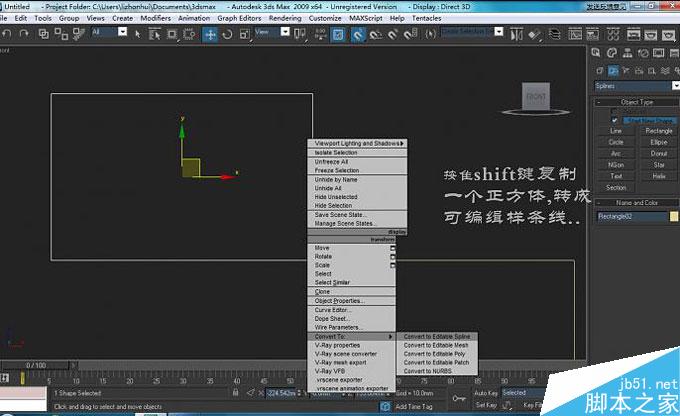Toggle the Start New Shape checkbox
The width and height of the screenshot is (680, 416).
pyautogui.click(x=615, y=120)
